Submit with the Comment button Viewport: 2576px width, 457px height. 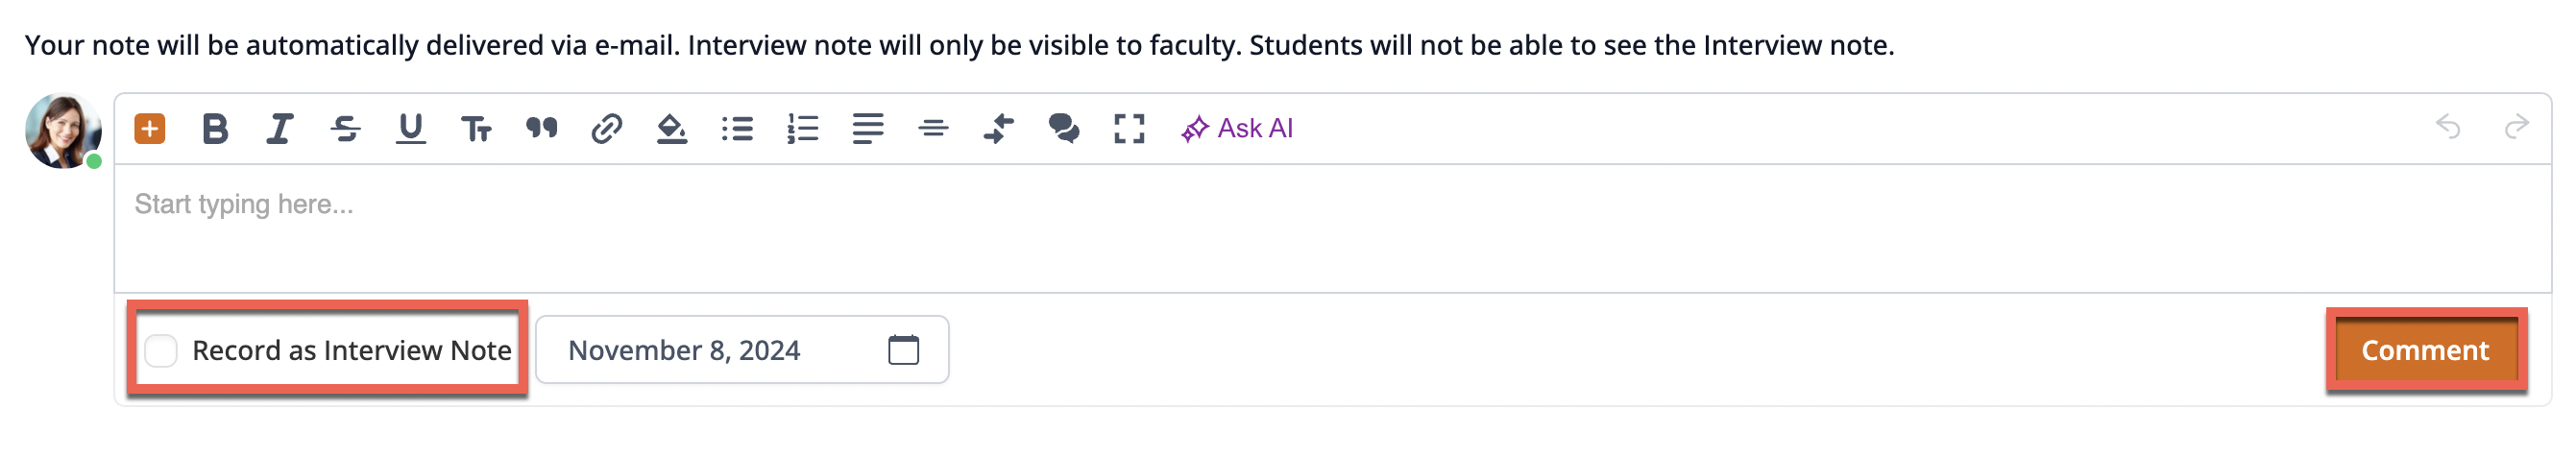pos(2425,351)
